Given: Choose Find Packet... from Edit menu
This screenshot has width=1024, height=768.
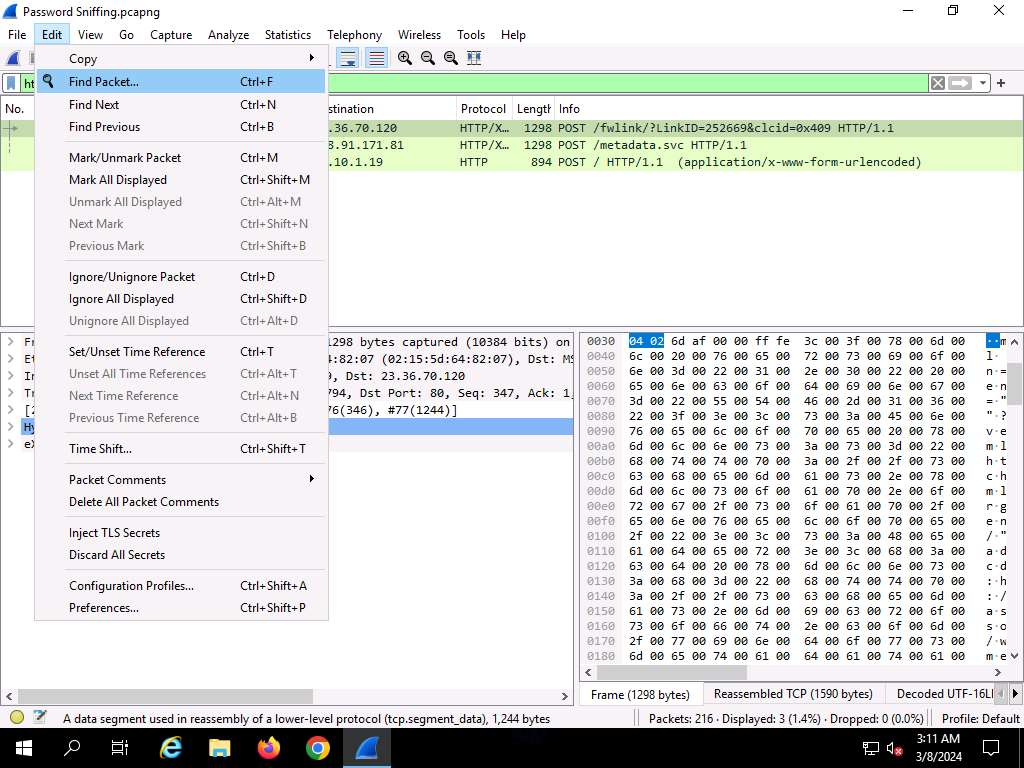Looking at the screenshot, I should 104,82.
